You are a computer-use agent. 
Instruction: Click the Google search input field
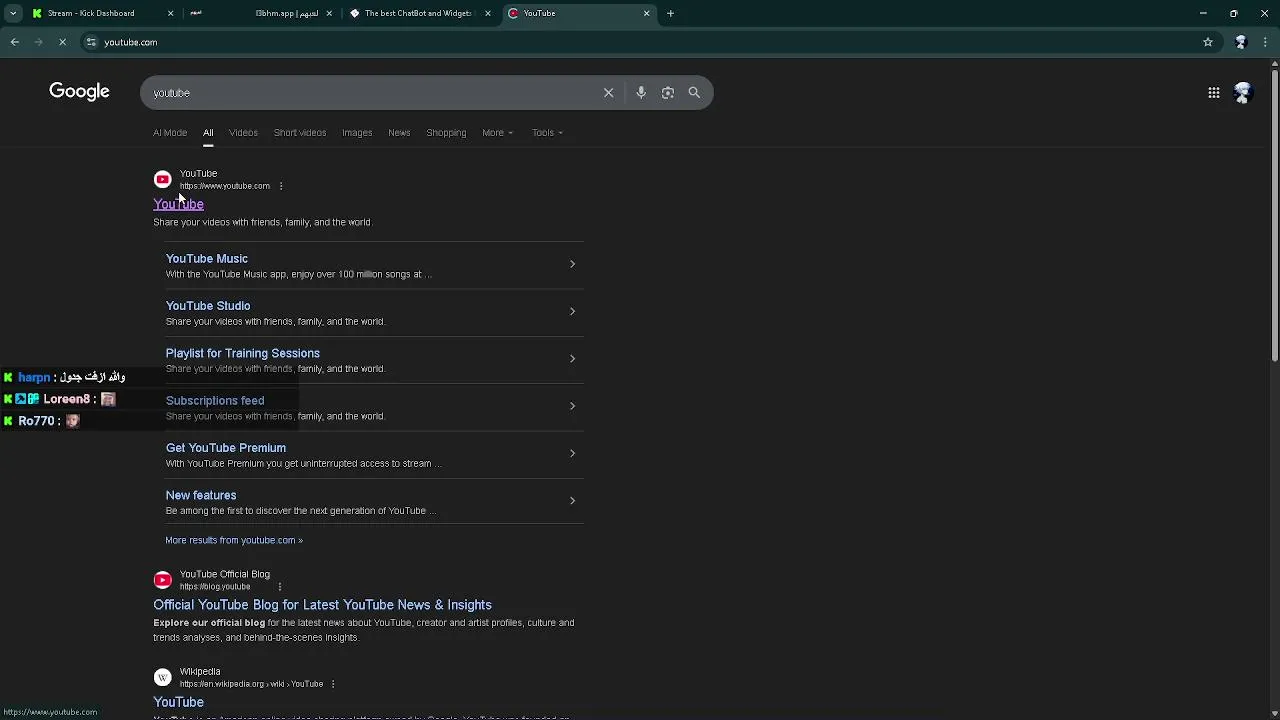click(x=370, y=93)
